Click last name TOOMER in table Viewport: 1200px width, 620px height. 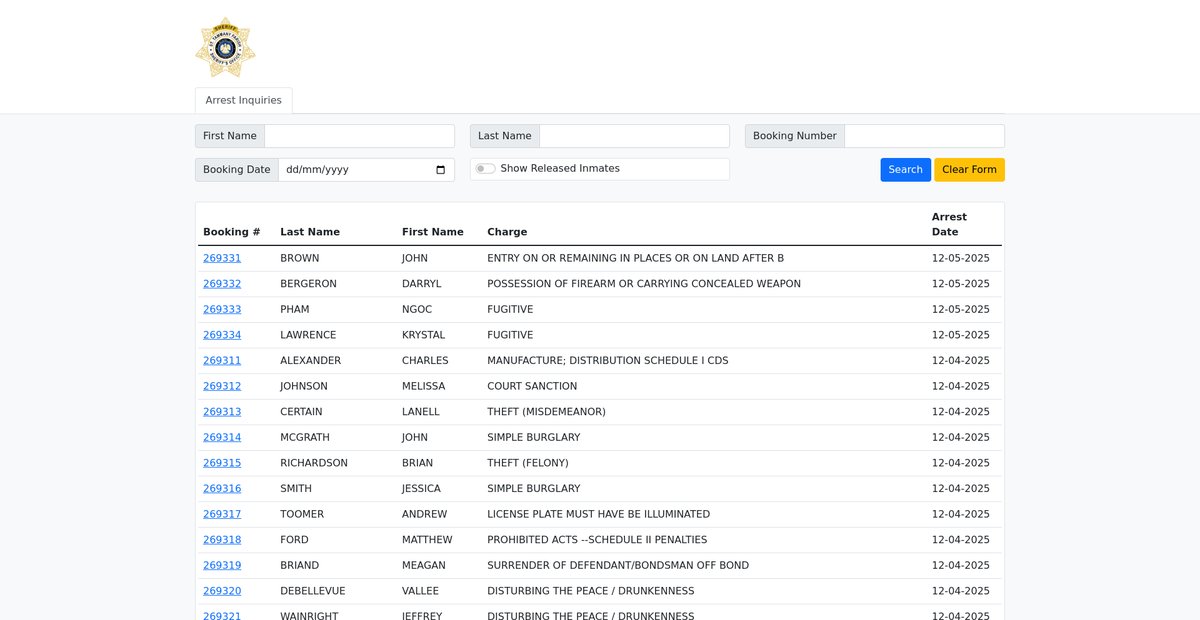pos(303,514)
